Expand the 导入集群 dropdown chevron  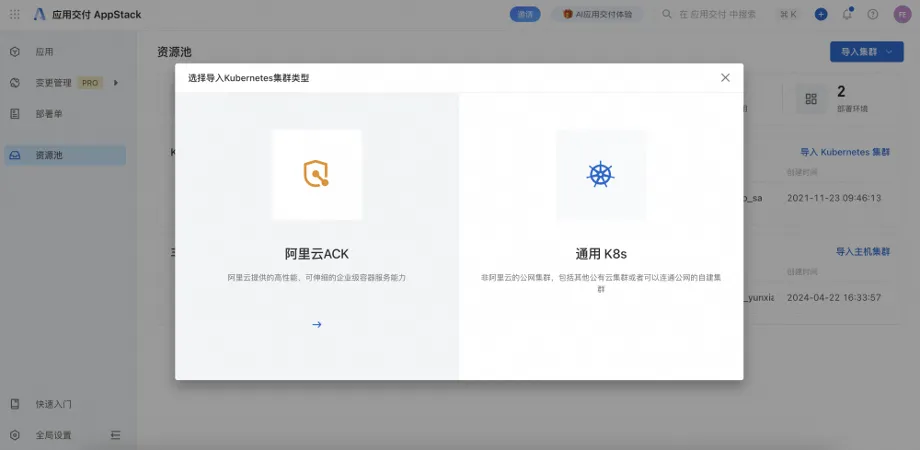point(889,52)
